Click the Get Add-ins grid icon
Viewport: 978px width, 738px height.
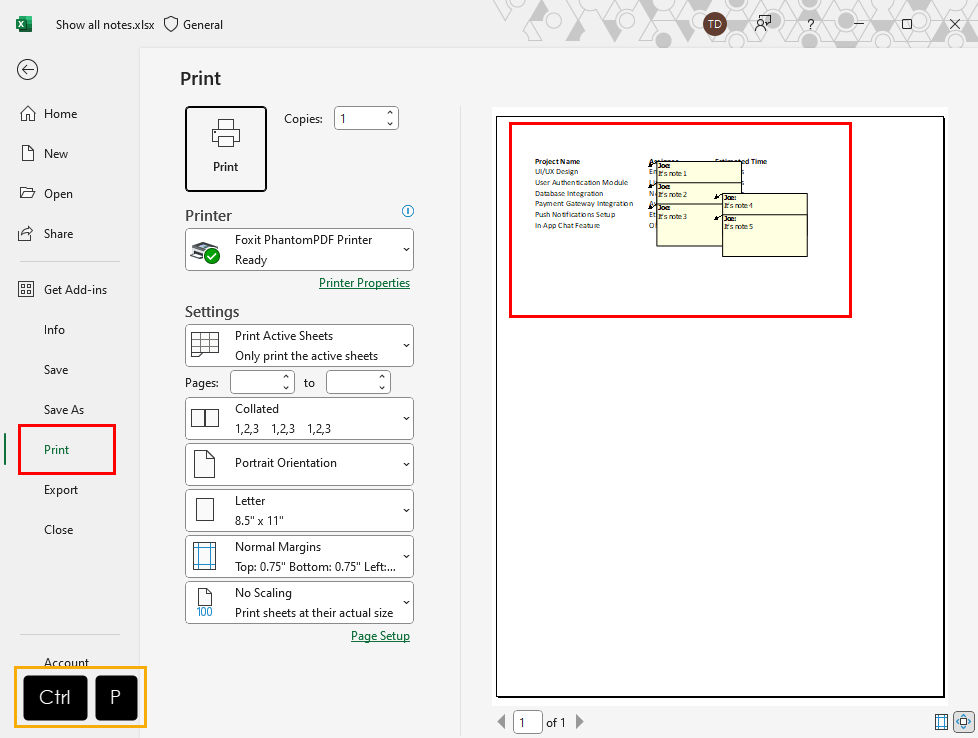(26, 289)
